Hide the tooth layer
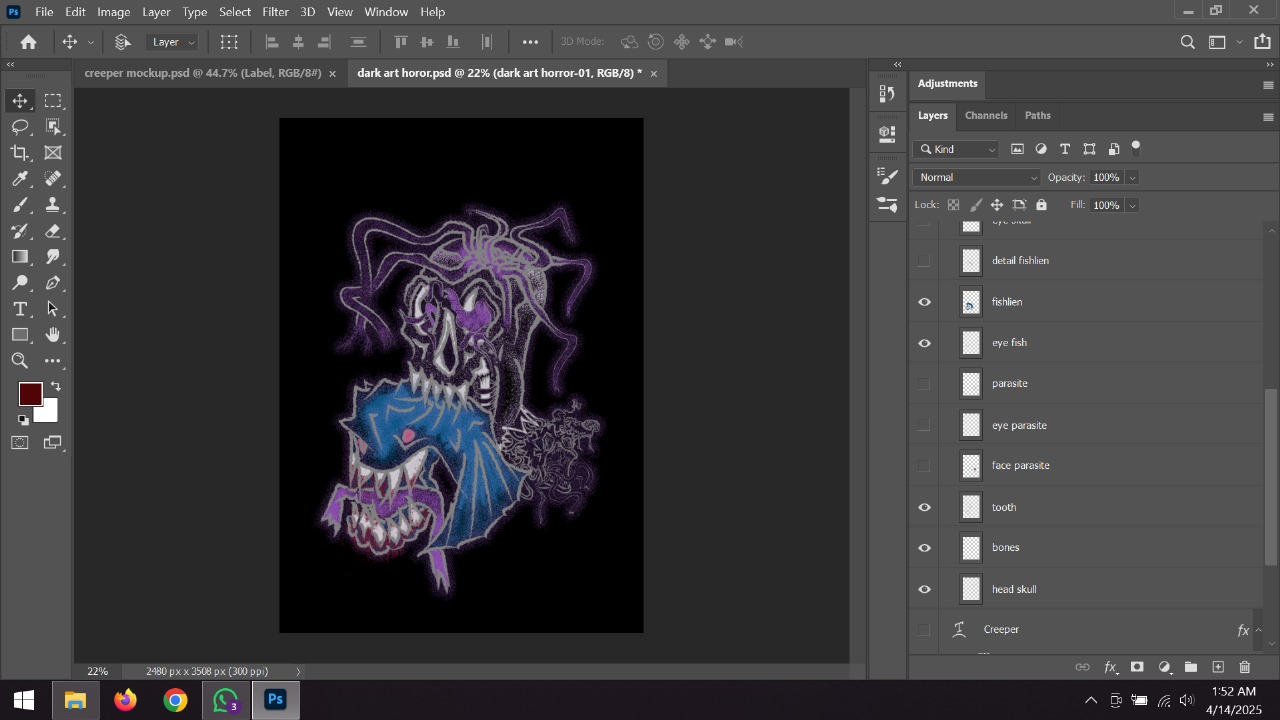Screen dimensions: 1280x720 click(924, 507)
